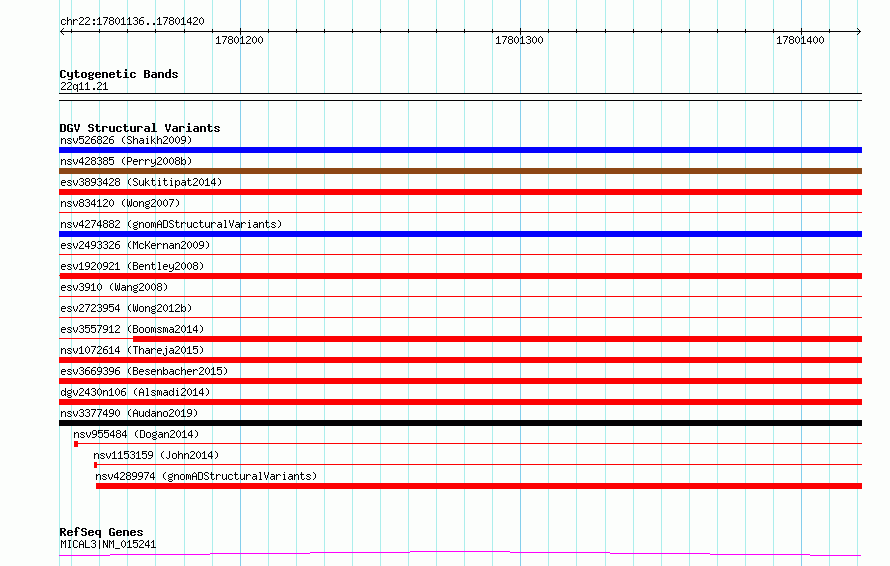Click the Cytogenetic Bands track title
Image resolution: width=890 pixels, height=566 pixels.
(x=119, y=74)
